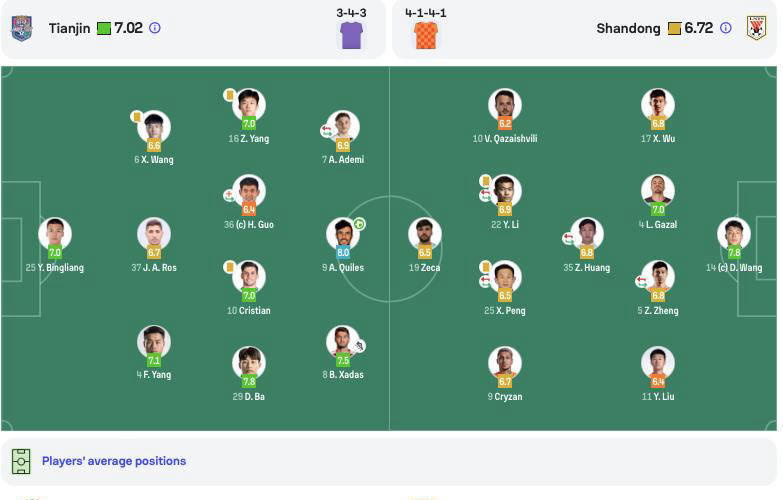
Task: Select the yellow Shandong rating color box
Action: (x=675, y=28)
